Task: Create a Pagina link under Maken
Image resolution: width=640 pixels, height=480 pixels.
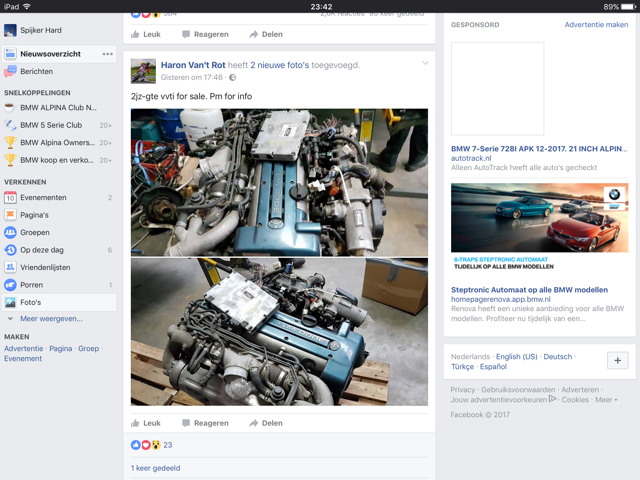Action: point(61,349)
